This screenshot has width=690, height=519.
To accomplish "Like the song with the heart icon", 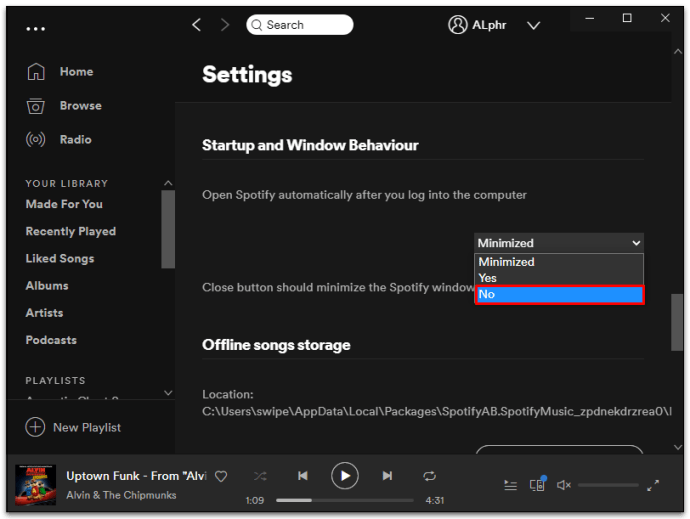I will 221,476.
